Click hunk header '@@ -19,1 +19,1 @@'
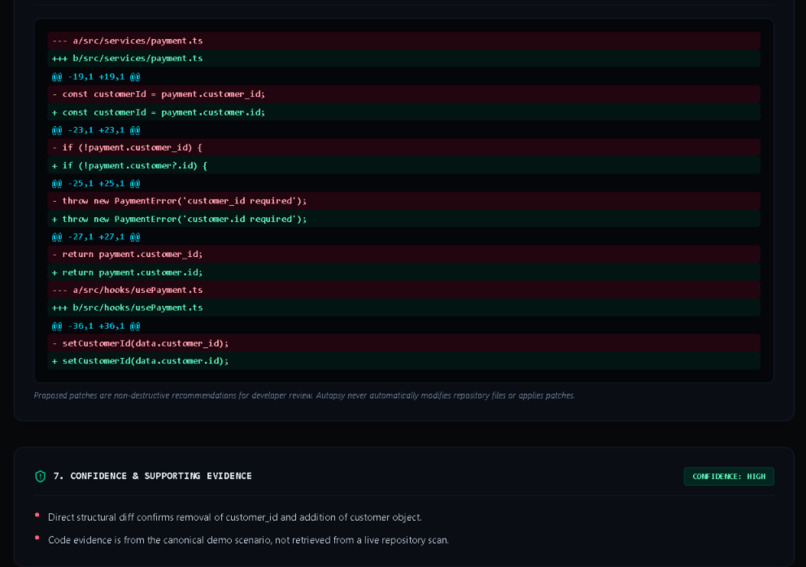Screen dimensions: 806x567 pyautogui.click(x=404, y=77)
